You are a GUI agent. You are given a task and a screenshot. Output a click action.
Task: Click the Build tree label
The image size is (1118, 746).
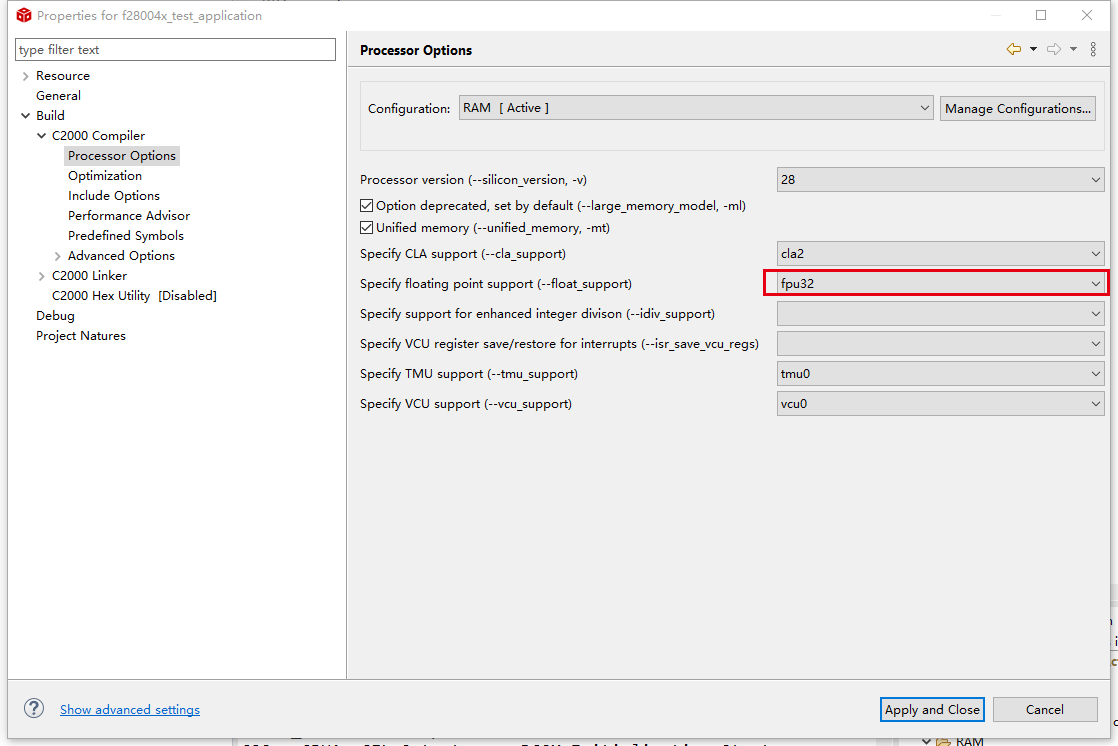coord(51,116)
